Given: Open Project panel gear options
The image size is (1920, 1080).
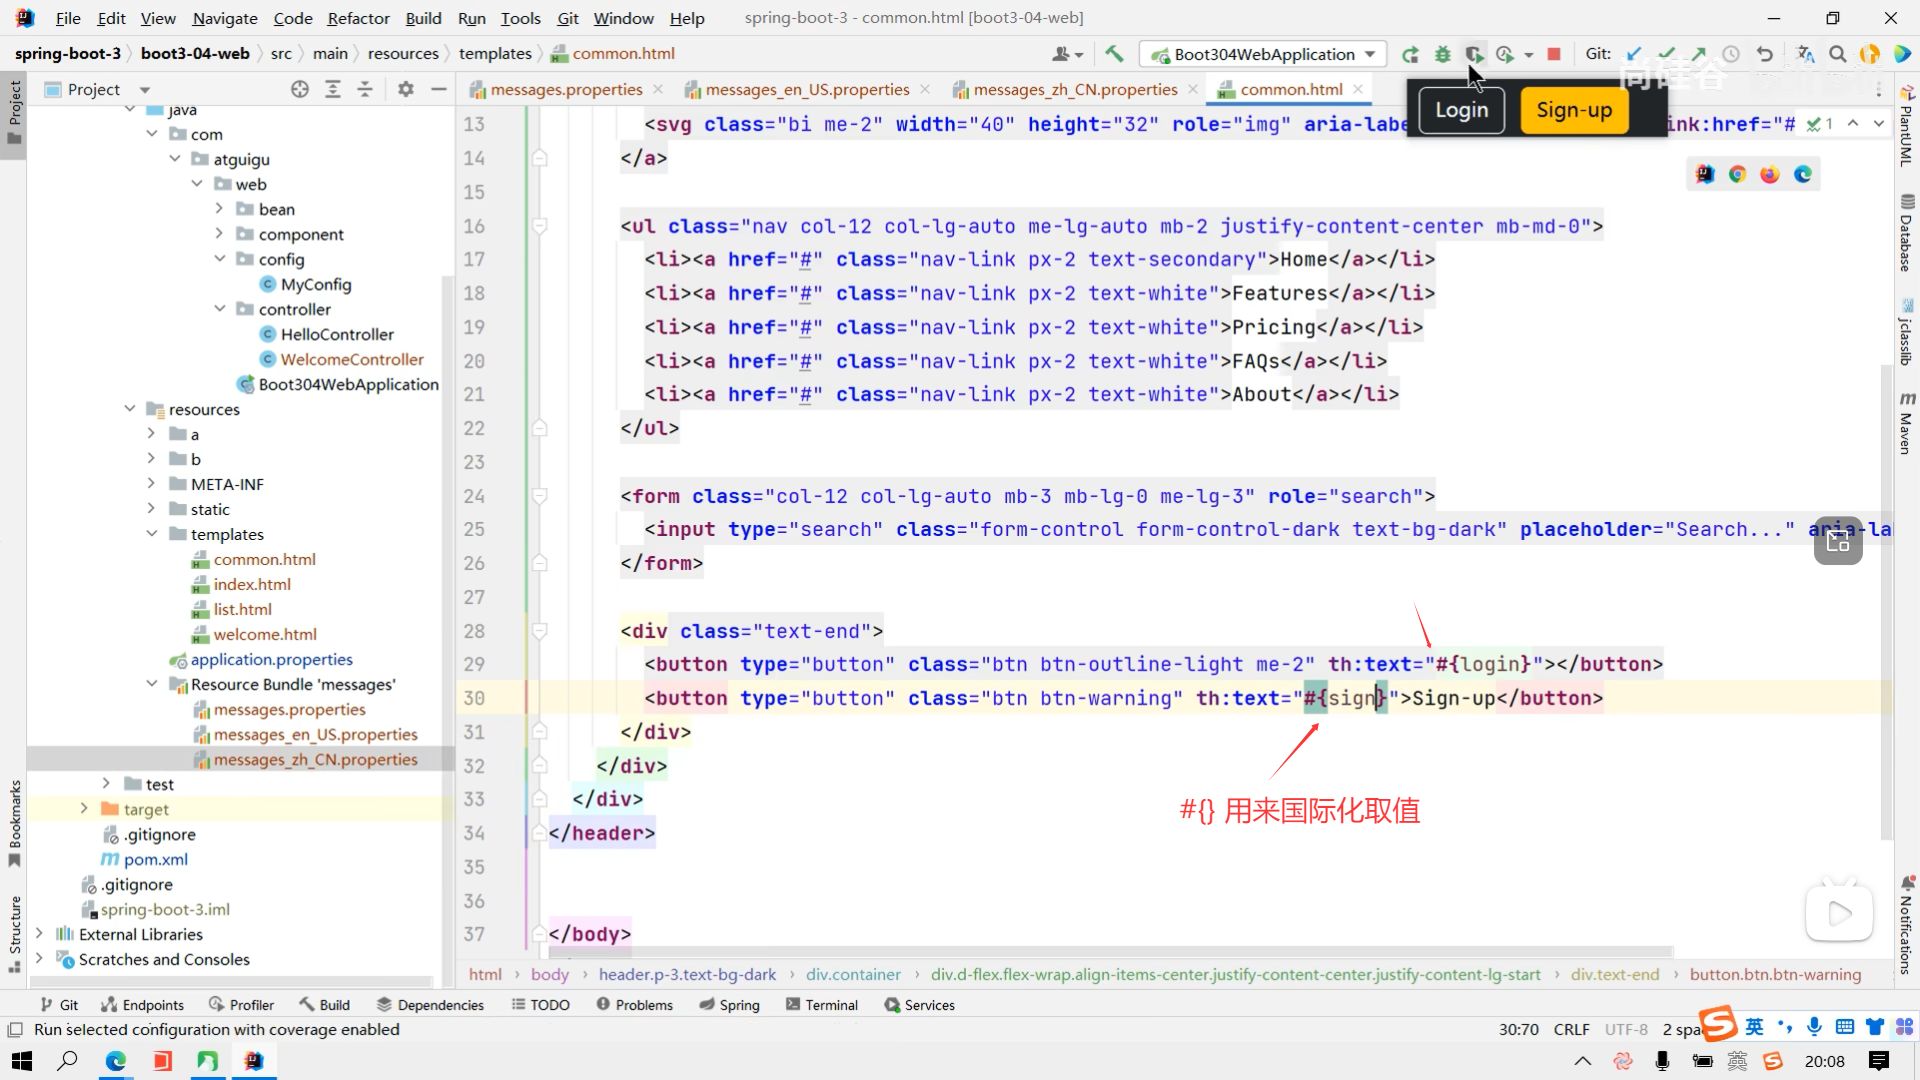Looking at the screenshot, I should click(405, 89).
